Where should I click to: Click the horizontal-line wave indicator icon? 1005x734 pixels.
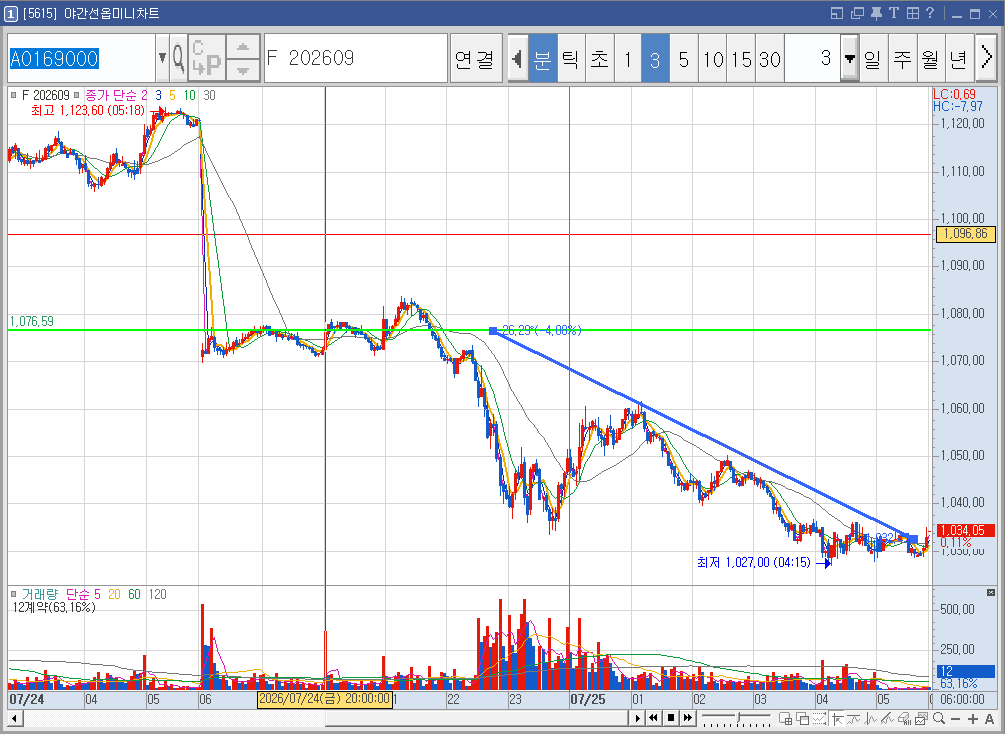coord(854,719)
